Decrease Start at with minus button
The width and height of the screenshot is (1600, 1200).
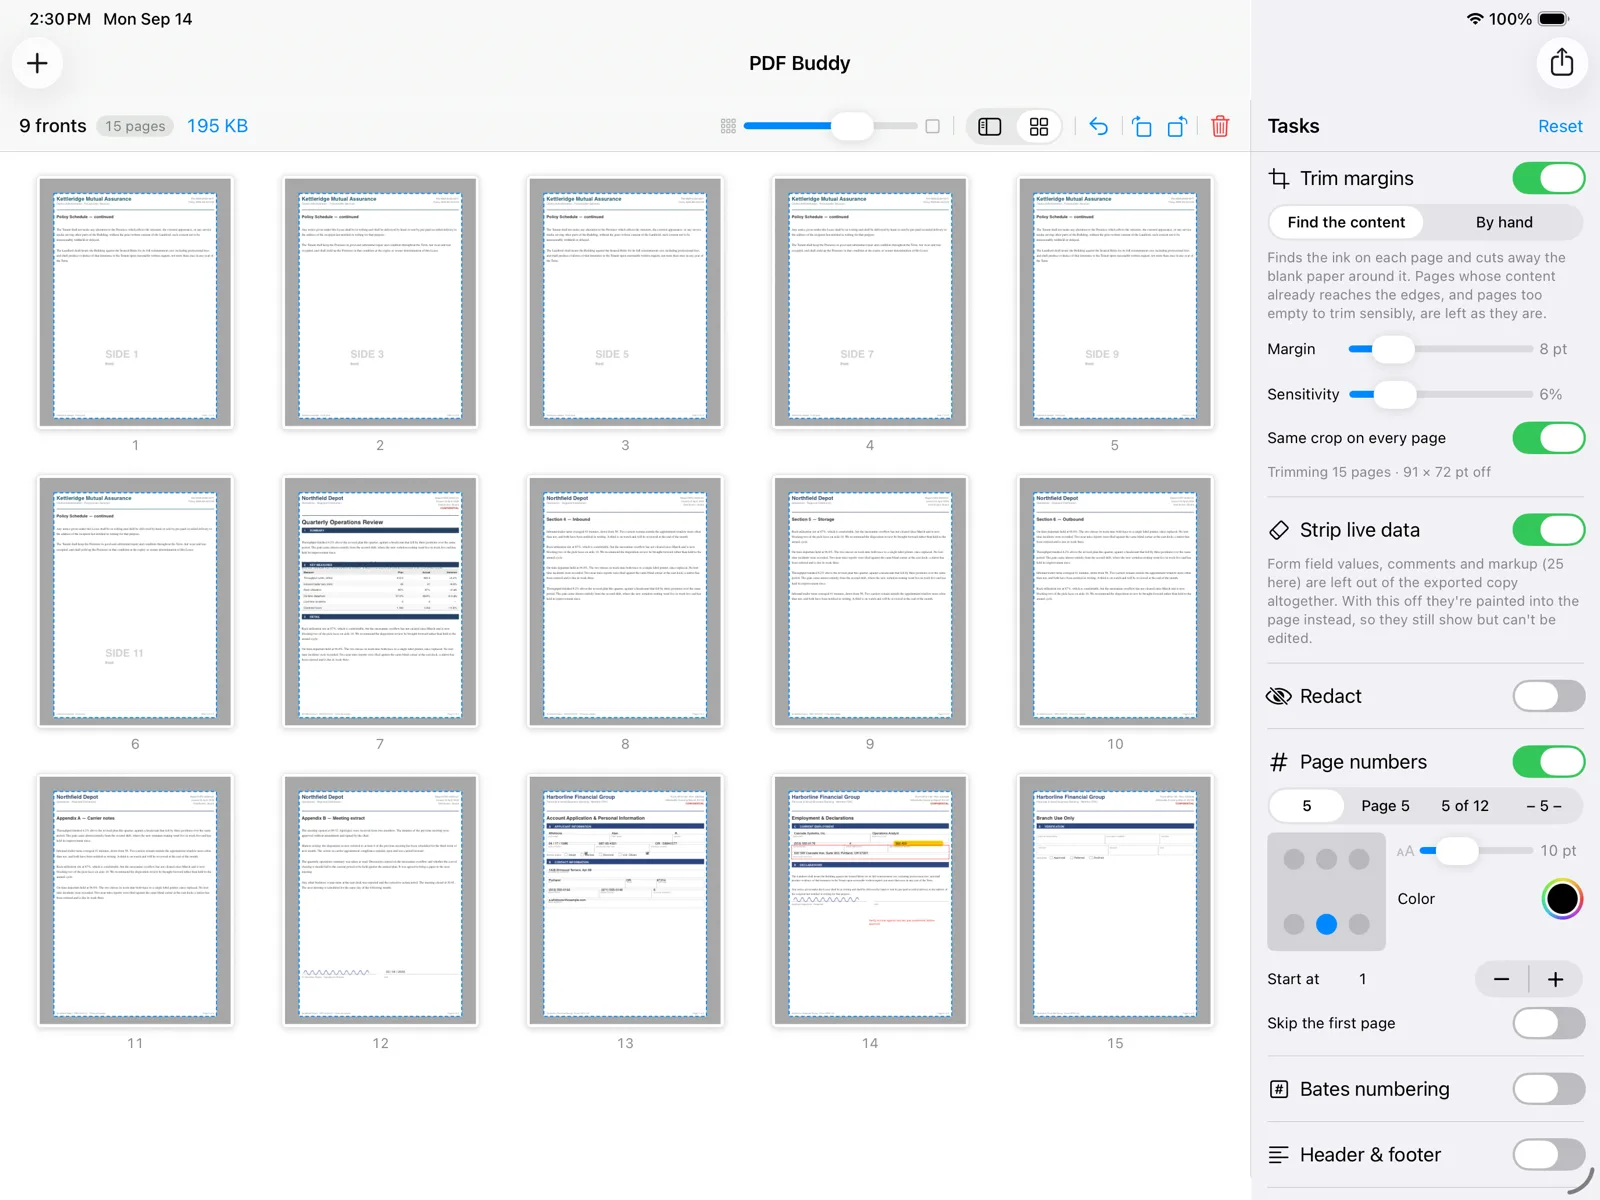tap(1502, 980)
